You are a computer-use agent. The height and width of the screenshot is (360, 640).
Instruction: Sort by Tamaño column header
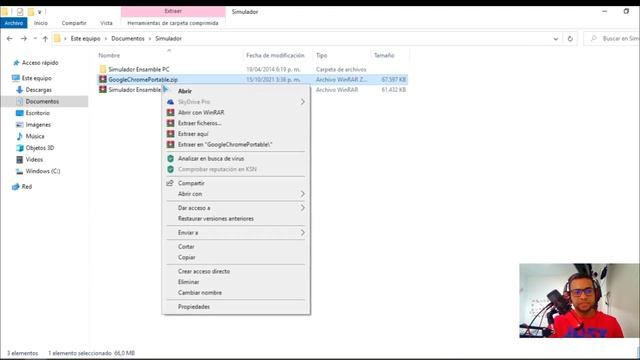[384, 55]
